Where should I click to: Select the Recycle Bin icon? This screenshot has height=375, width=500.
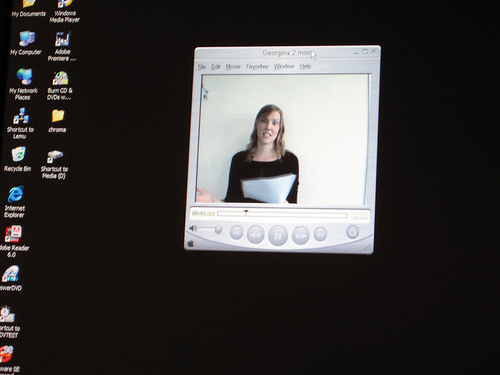[17, 159]
